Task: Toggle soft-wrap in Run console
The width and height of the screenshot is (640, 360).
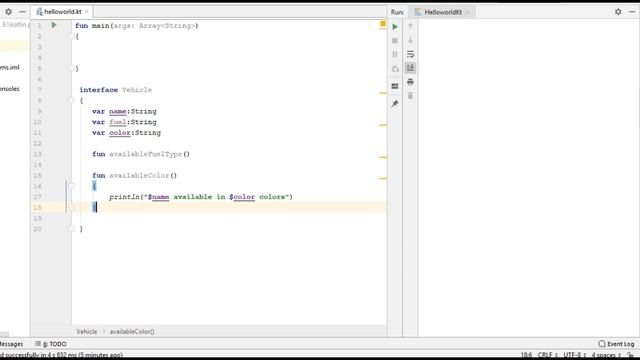Action: point(410,54)
